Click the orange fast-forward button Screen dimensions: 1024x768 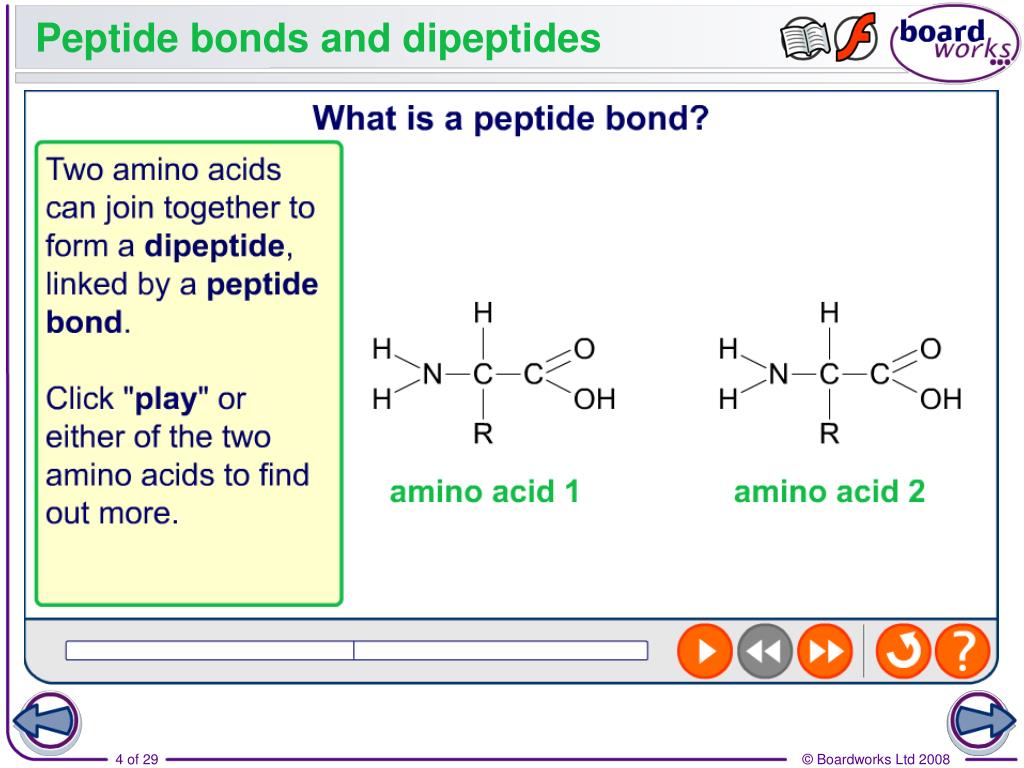[x=825, y=650]
